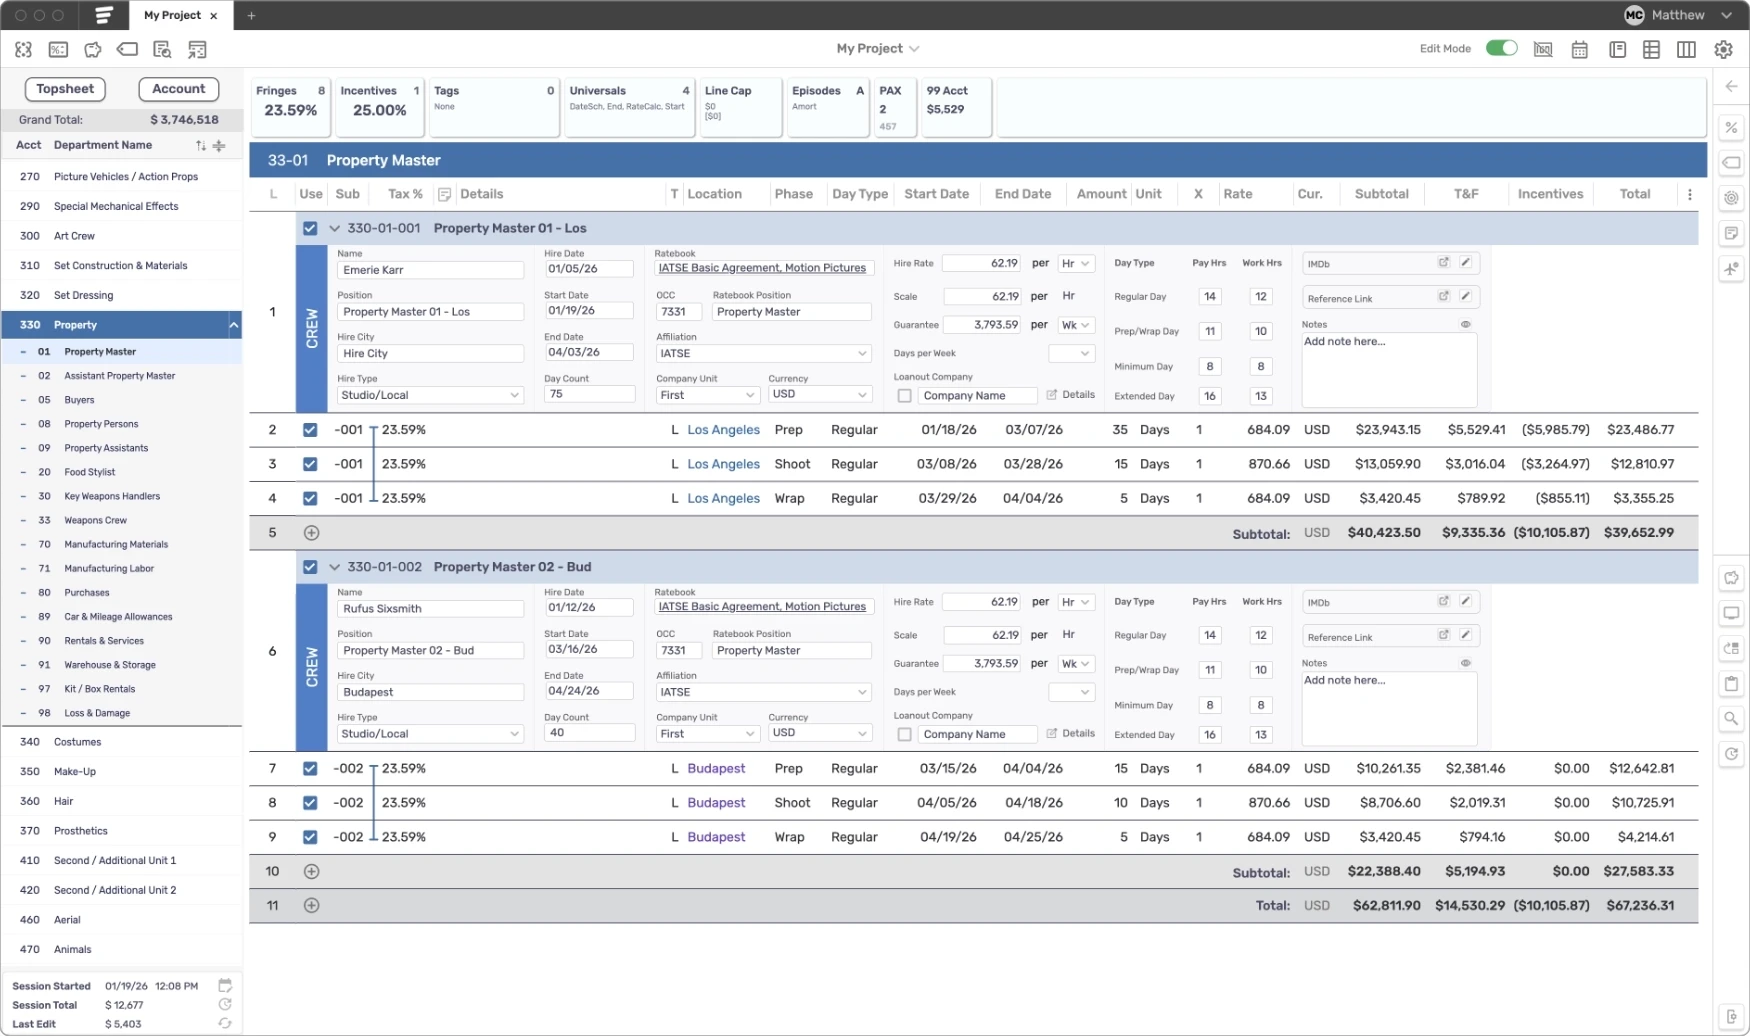Image resolution: width=1750 pixels, height=1036 pixels.
Task: Turn off the Edit Mode toggle
Action: click(x=1502, y=47)
